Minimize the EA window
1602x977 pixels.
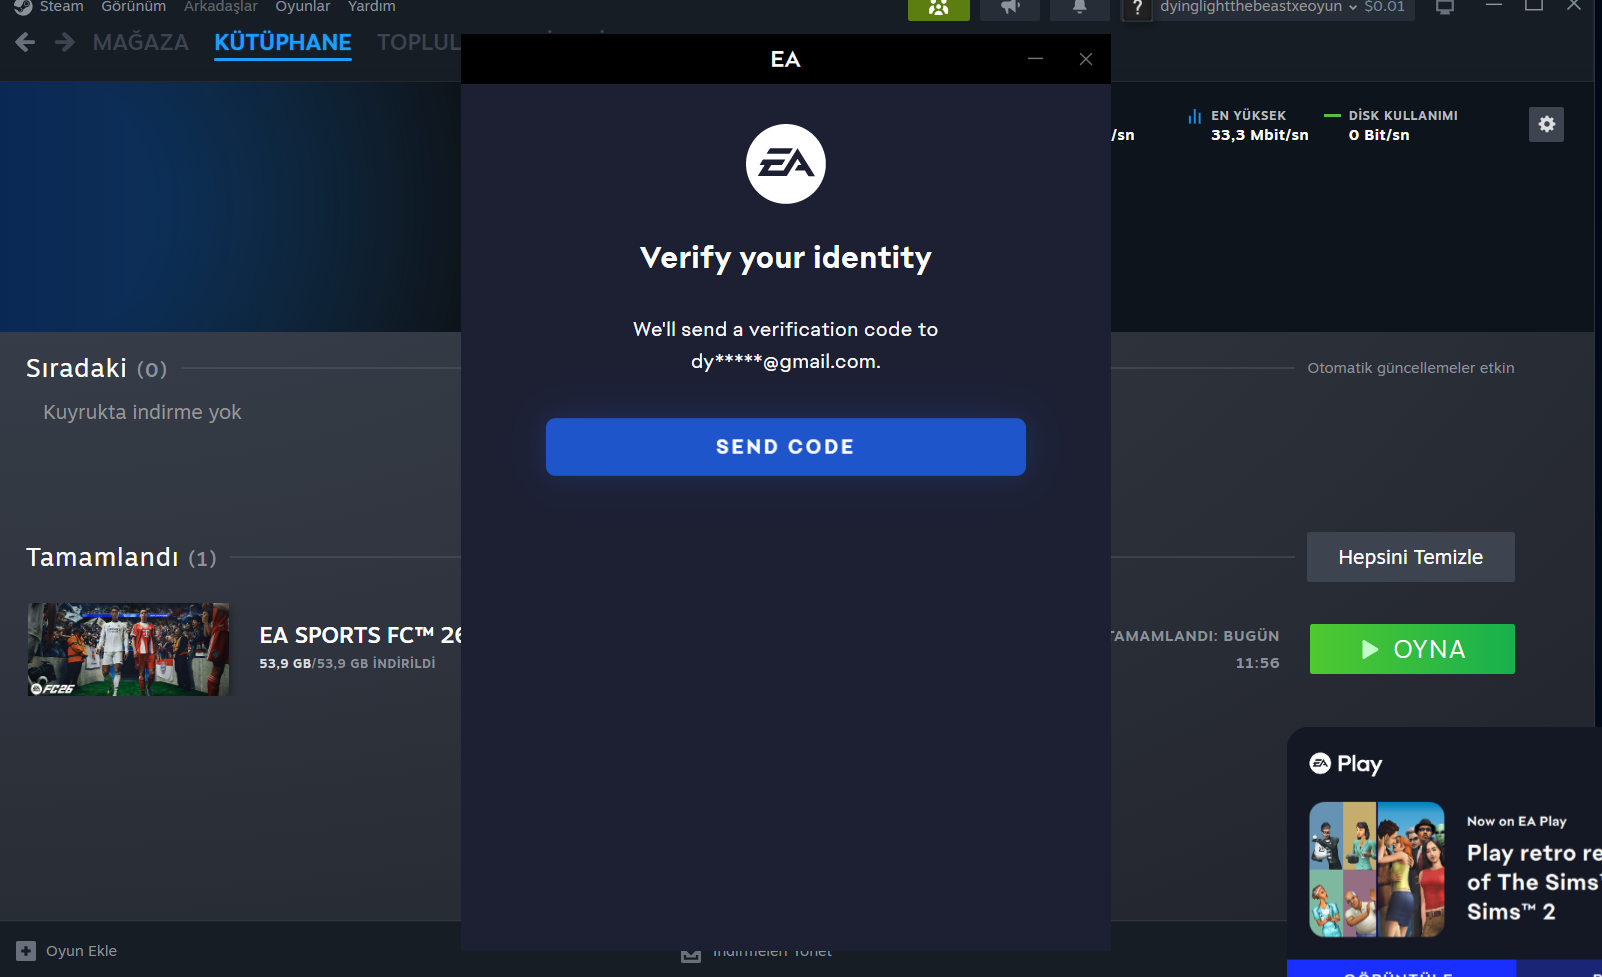click(1035, 59)
